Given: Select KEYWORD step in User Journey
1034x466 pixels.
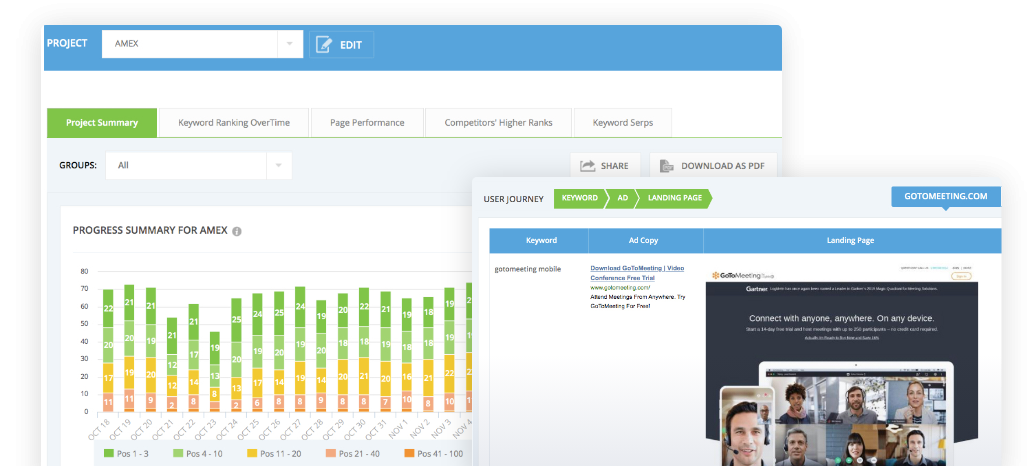Looking at the screenshot, I should (580, 198).
